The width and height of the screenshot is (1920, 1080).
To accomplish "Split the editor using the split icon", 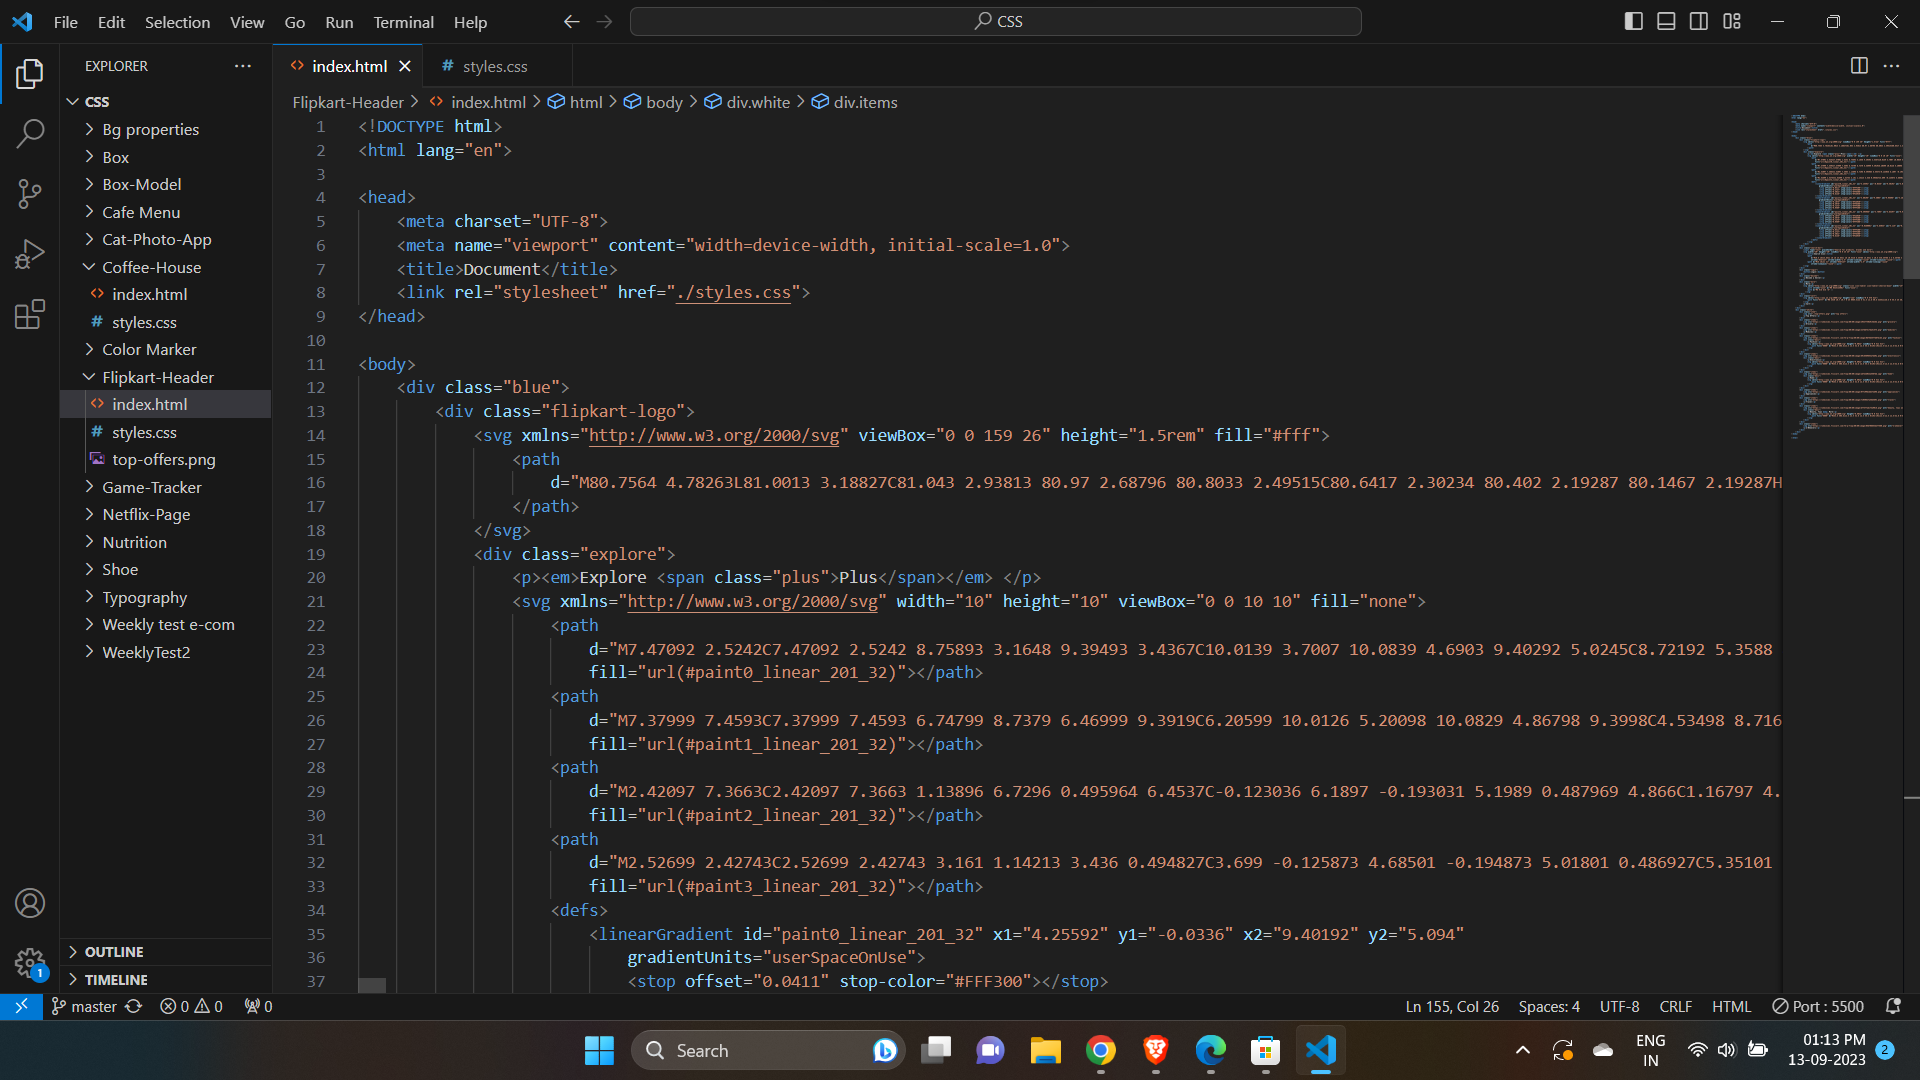I will (x=1860, y=66).
